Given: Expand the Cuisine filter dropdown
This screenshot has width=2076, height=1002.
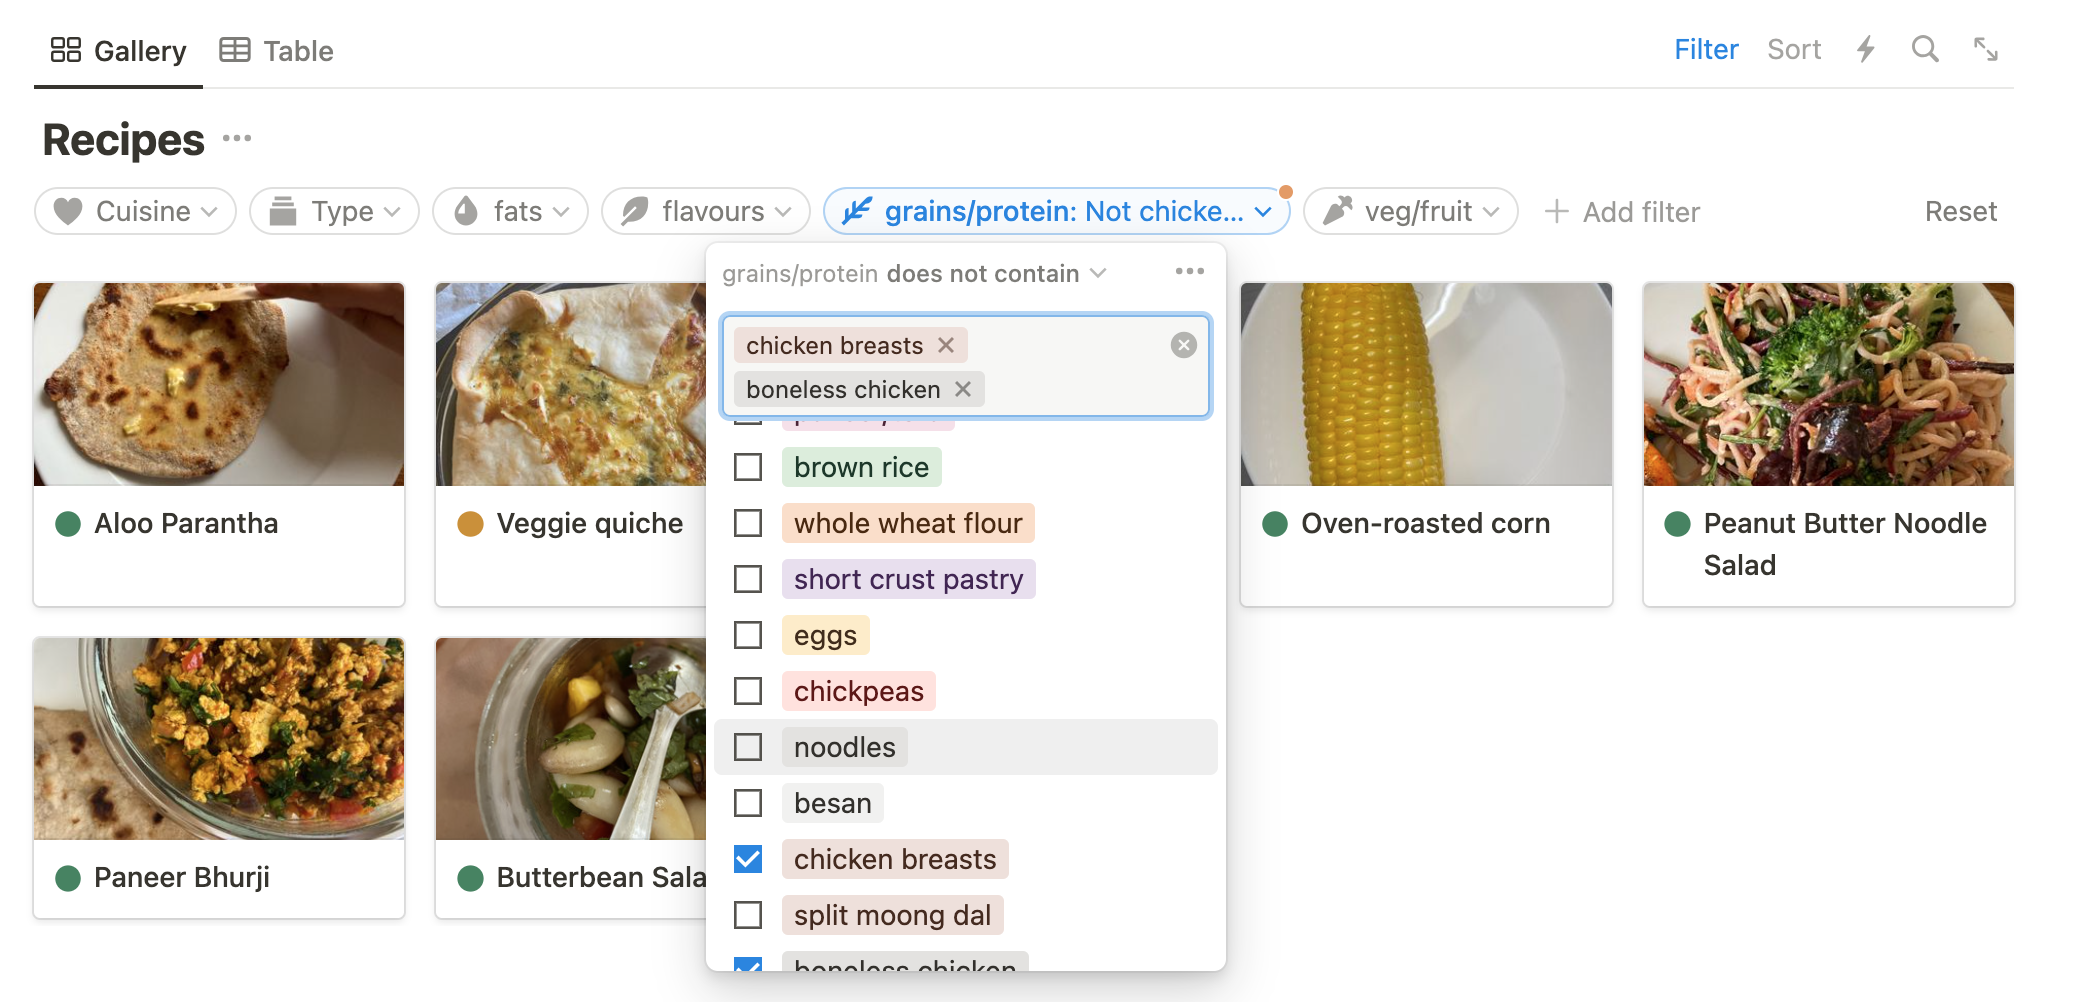Looking at the screenshot, I should 136,211.
